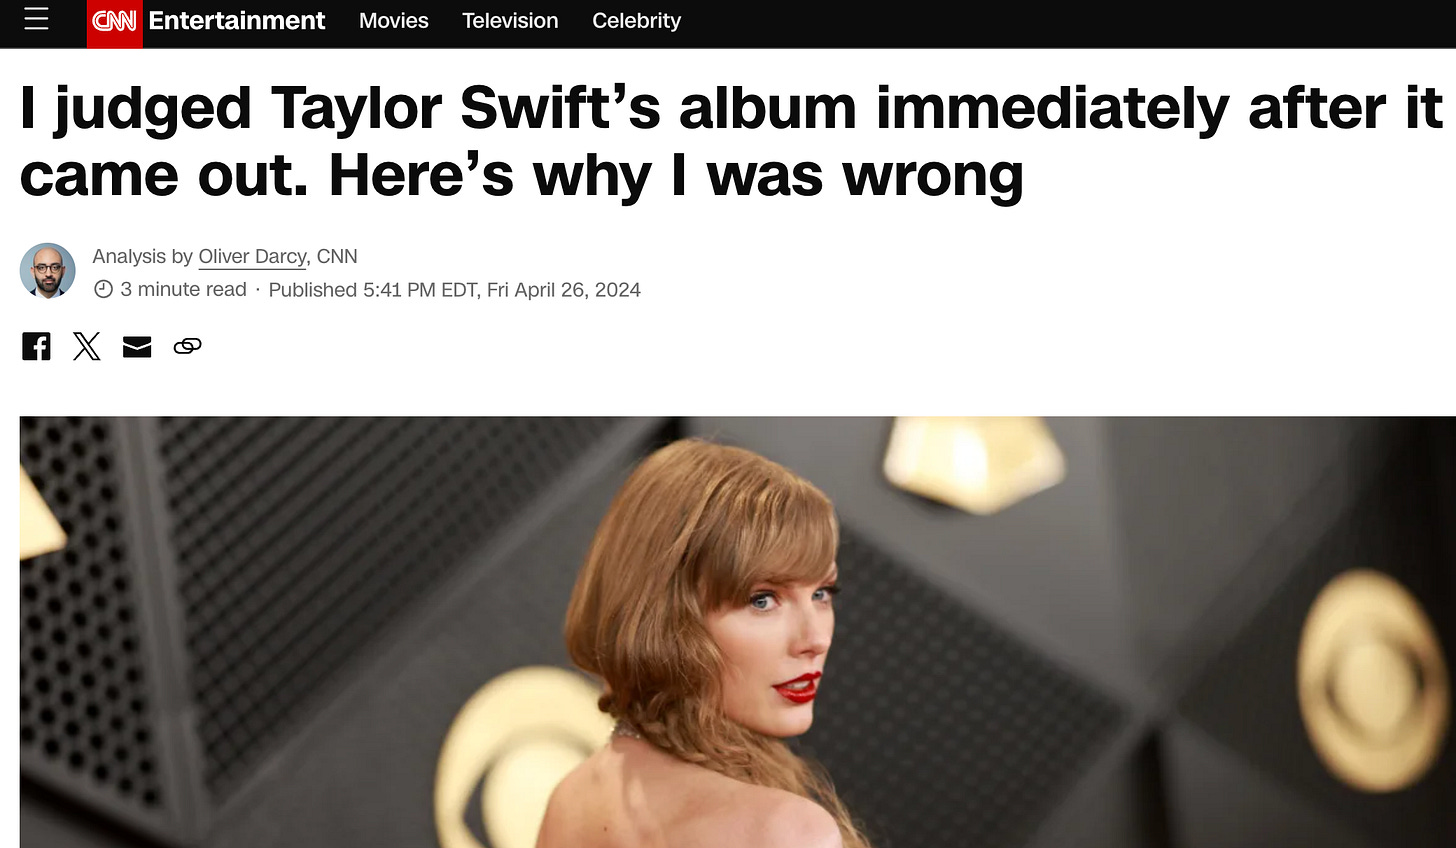Viewport: 1456px width, 848px height.
Task: Open the hamburger navigation menu
Action: (x=36, y=19)
